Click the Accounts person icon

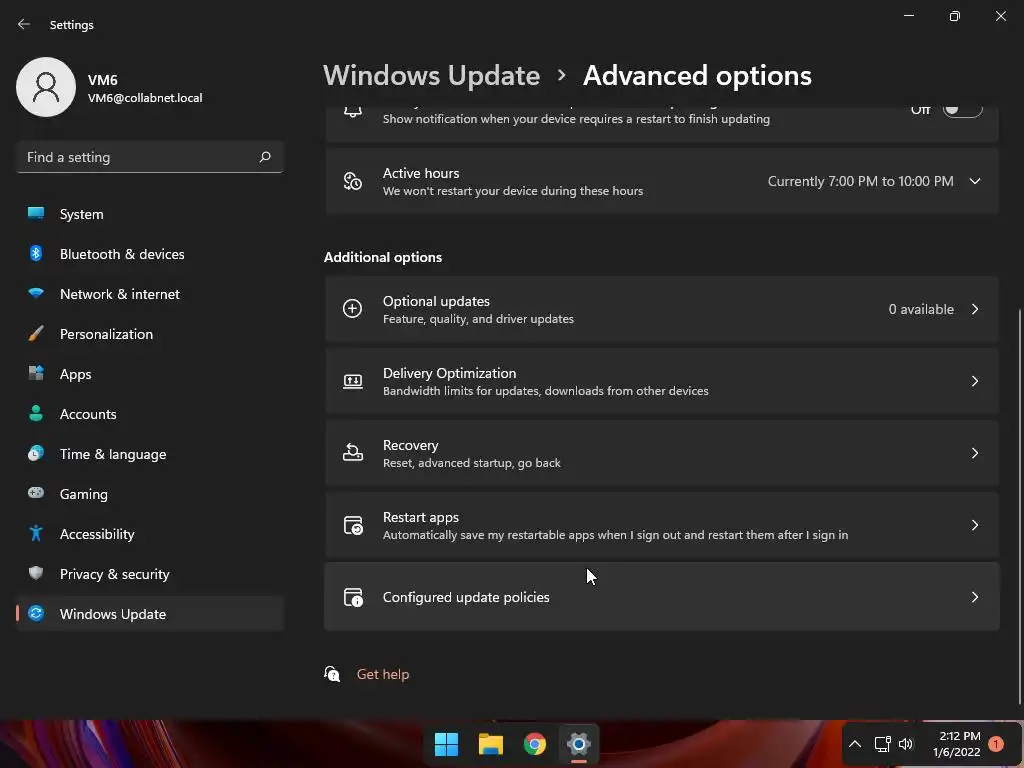[36, 413]
